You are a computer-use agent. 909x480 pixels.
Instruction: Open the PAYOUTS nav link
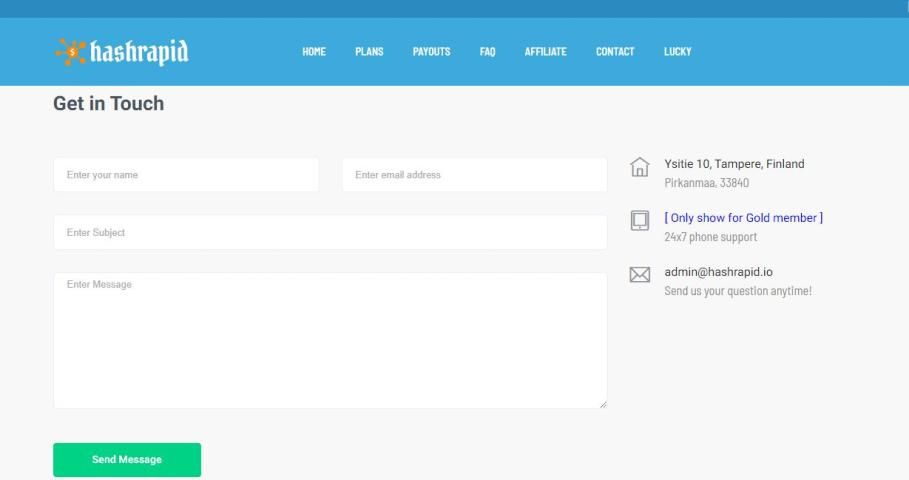(431, 52)
